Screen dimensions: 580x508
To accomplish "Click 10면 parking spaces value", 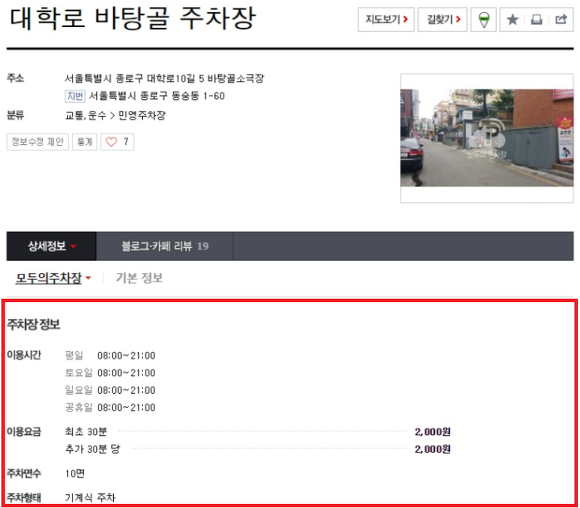I will 75,474.
